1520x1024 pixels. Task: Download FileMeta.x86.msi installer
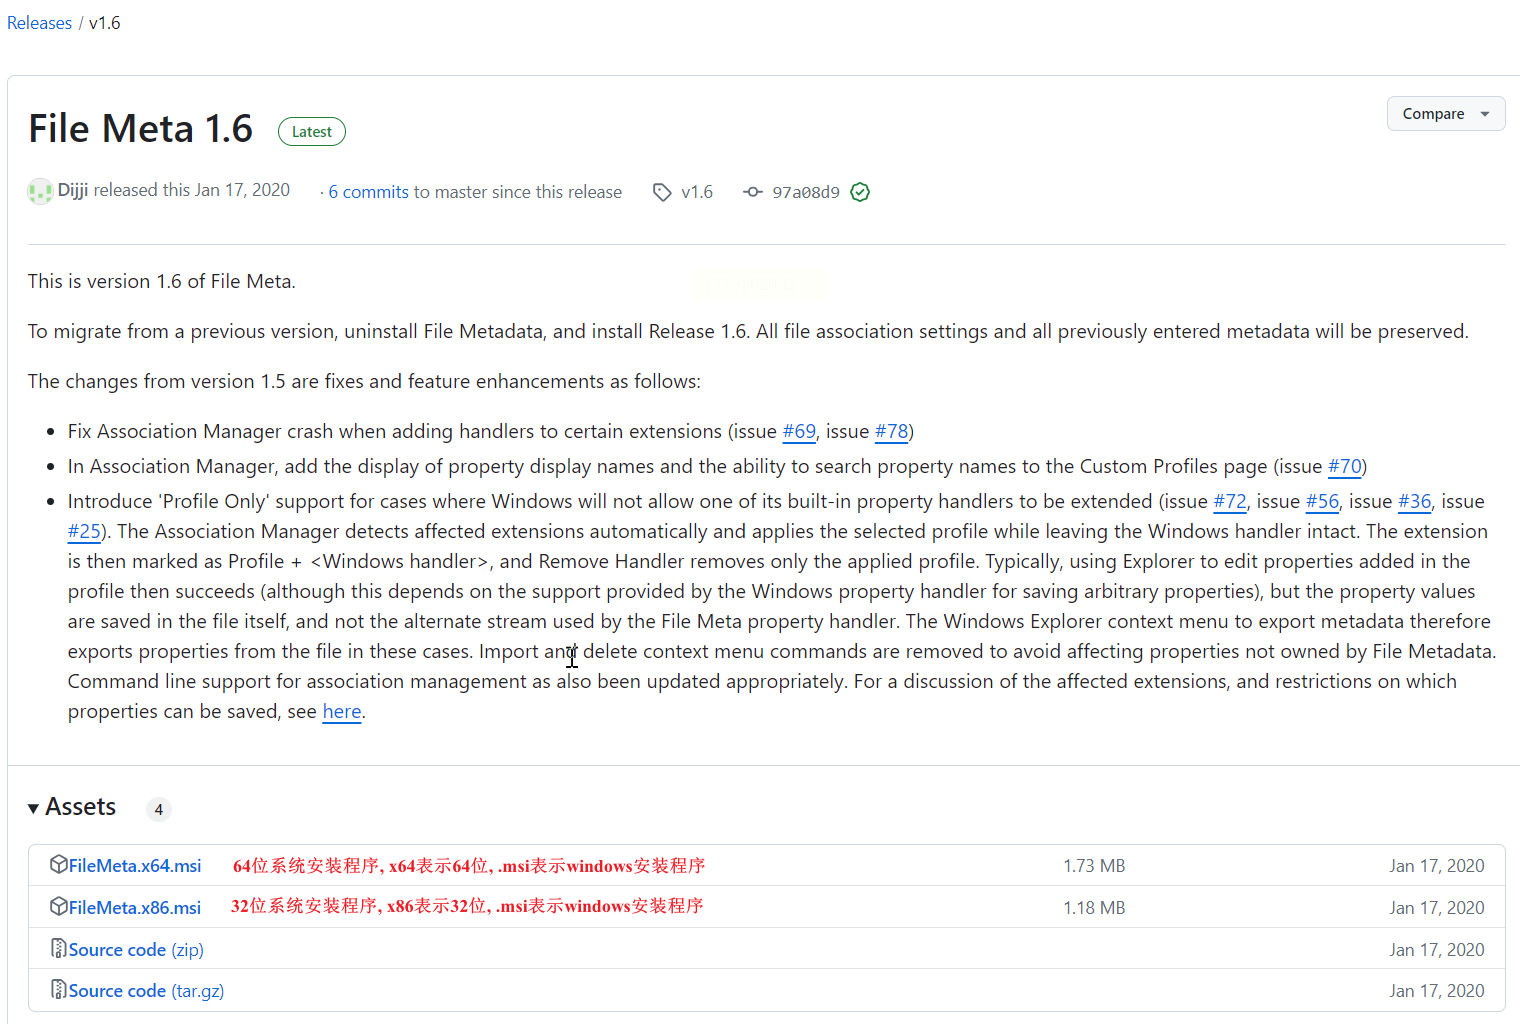pos(135,907)
